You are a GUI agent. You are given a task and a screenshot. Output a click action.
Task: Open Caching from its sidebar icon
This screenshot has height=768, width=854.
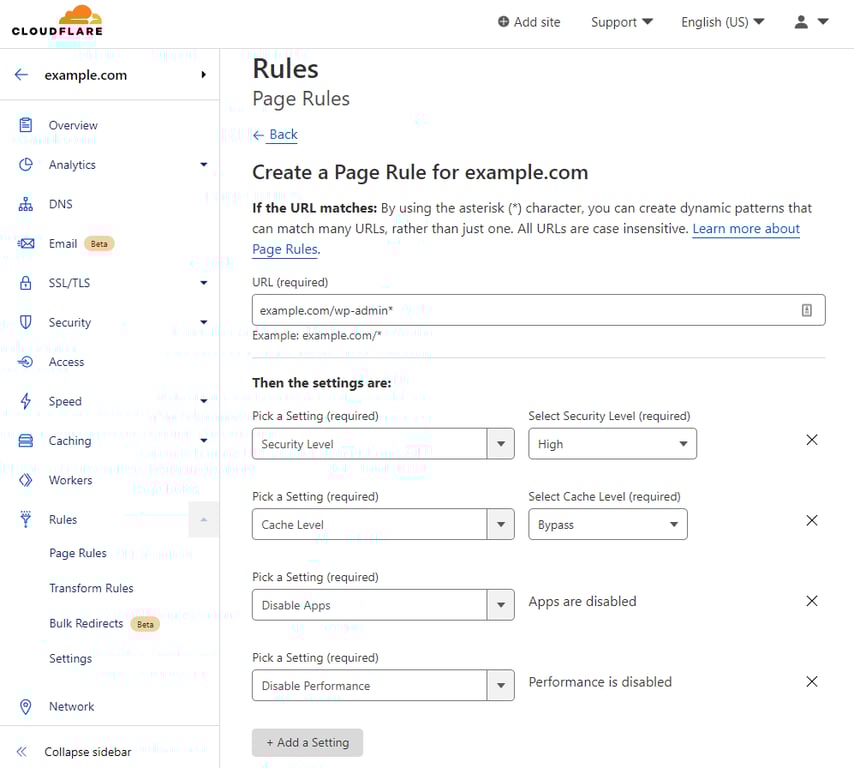pyautogui.click(x=27, y=441)
